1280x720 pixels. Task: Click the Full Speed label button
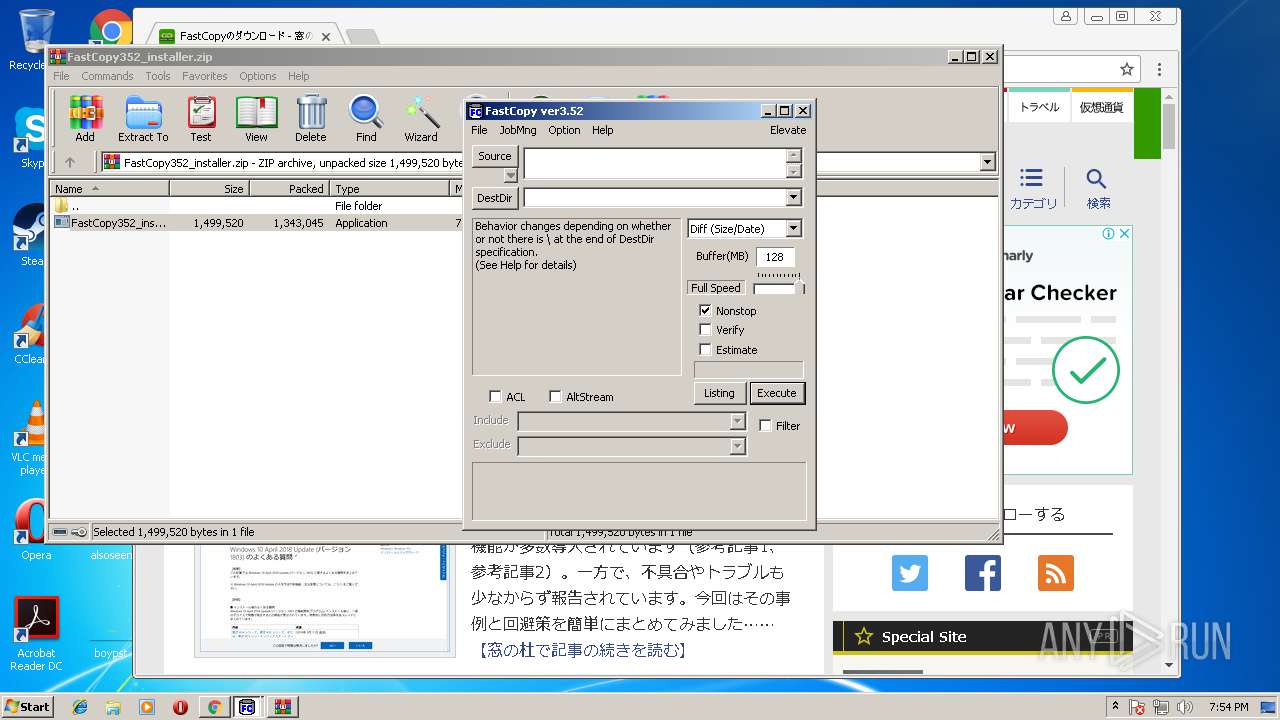[x=716, y=288]
